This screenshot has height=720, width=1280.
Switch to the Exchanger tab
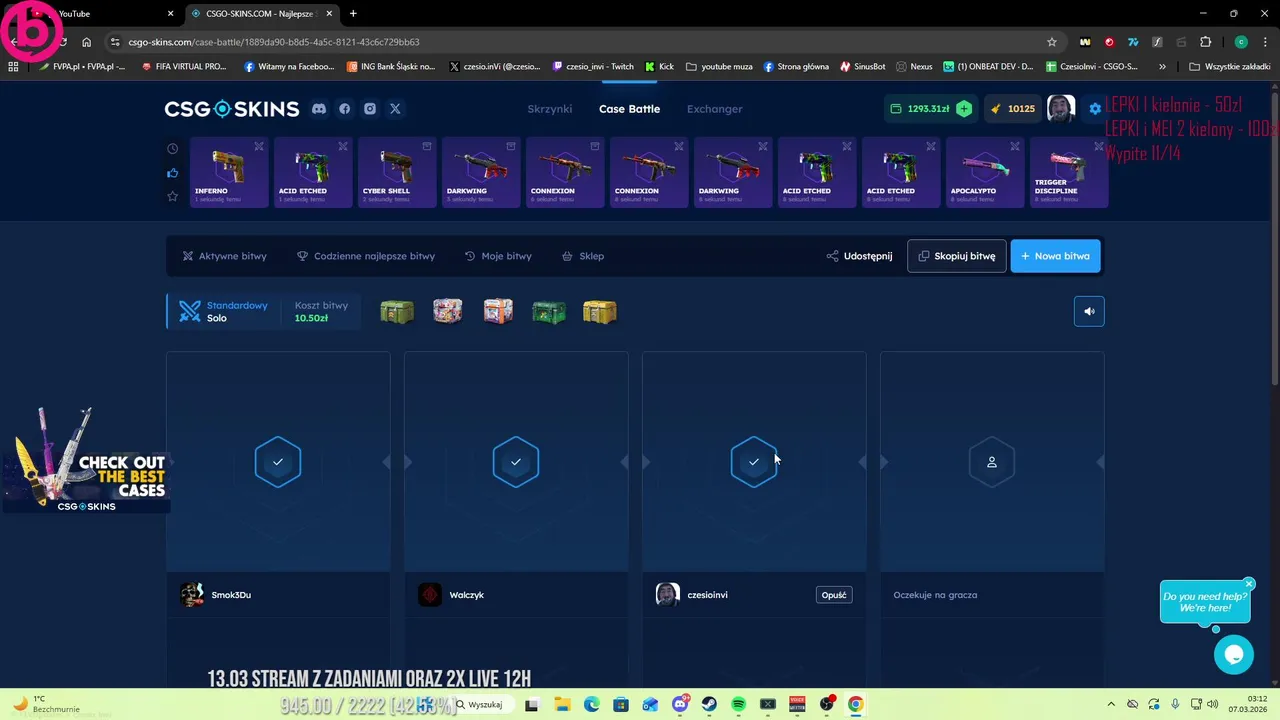click(x=715, y=109)
